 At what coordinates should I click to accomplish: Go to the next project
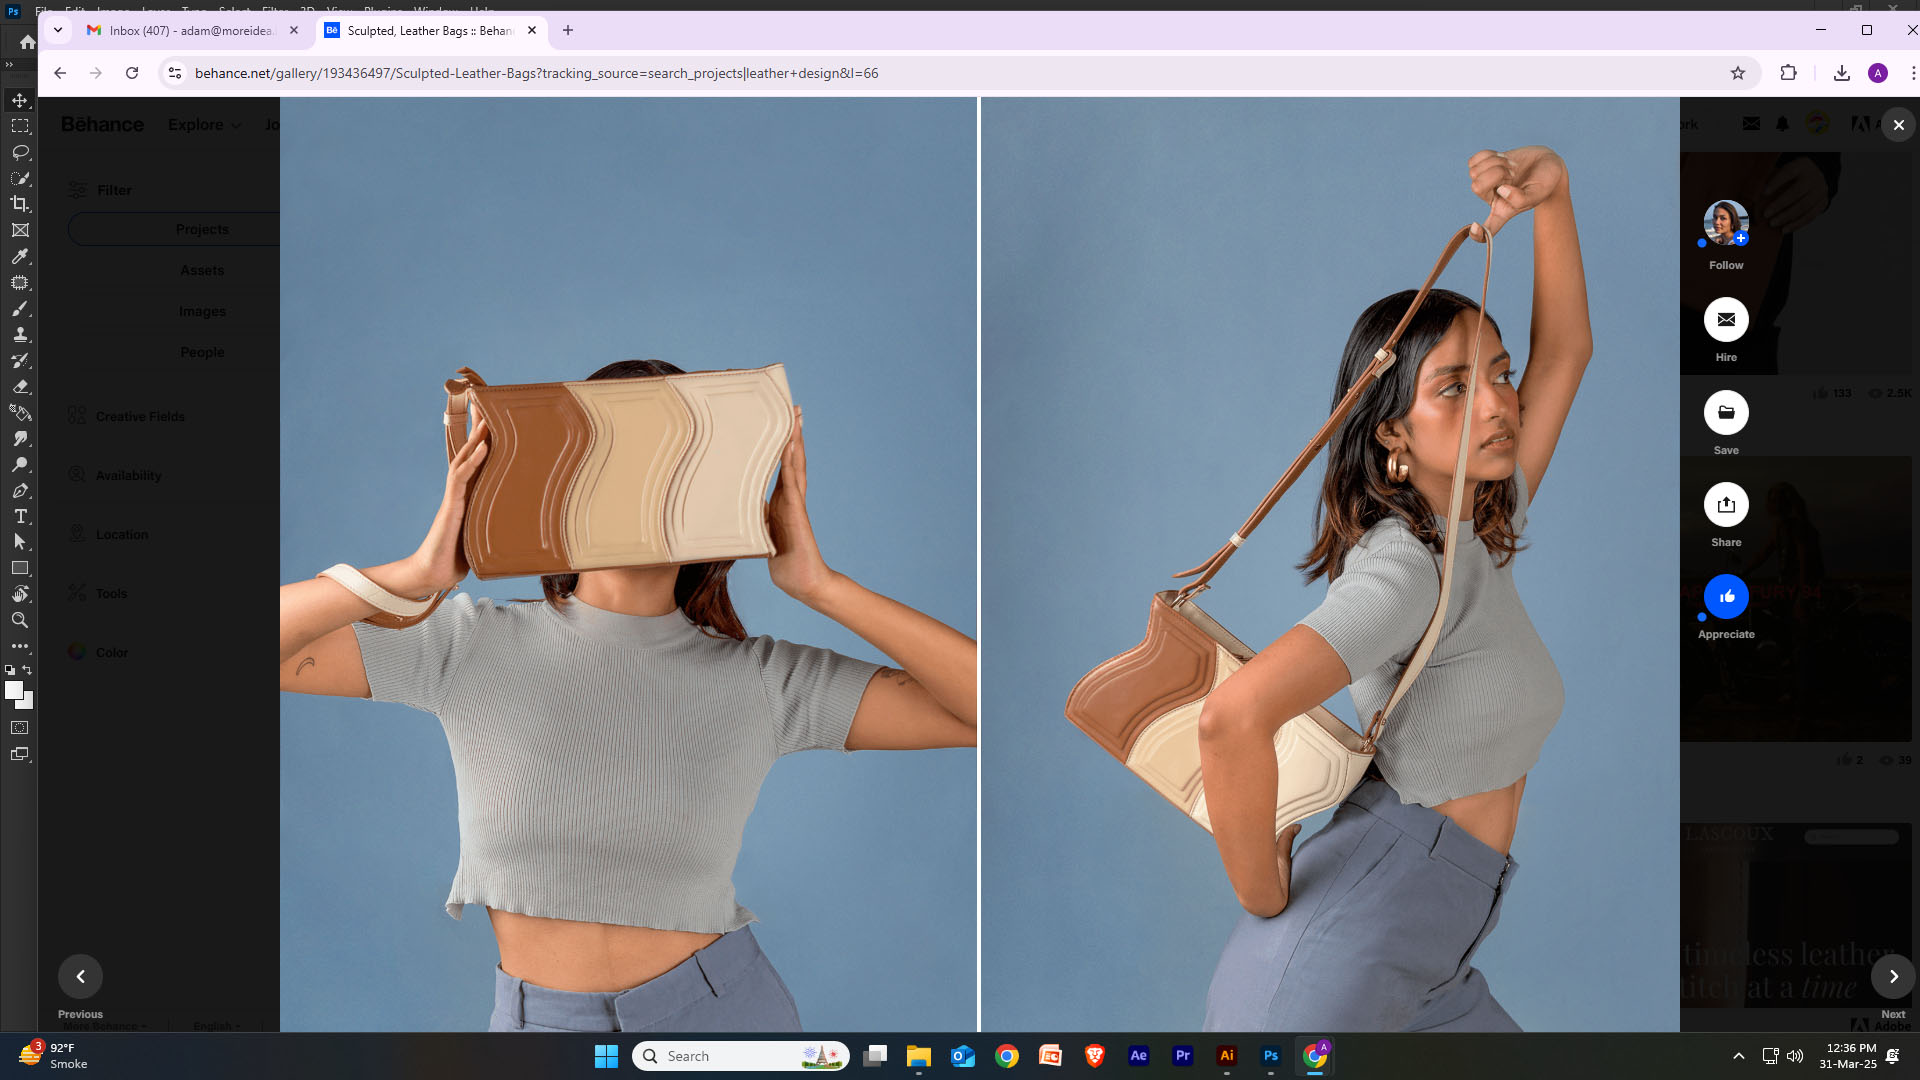(x=1893, y=976)
